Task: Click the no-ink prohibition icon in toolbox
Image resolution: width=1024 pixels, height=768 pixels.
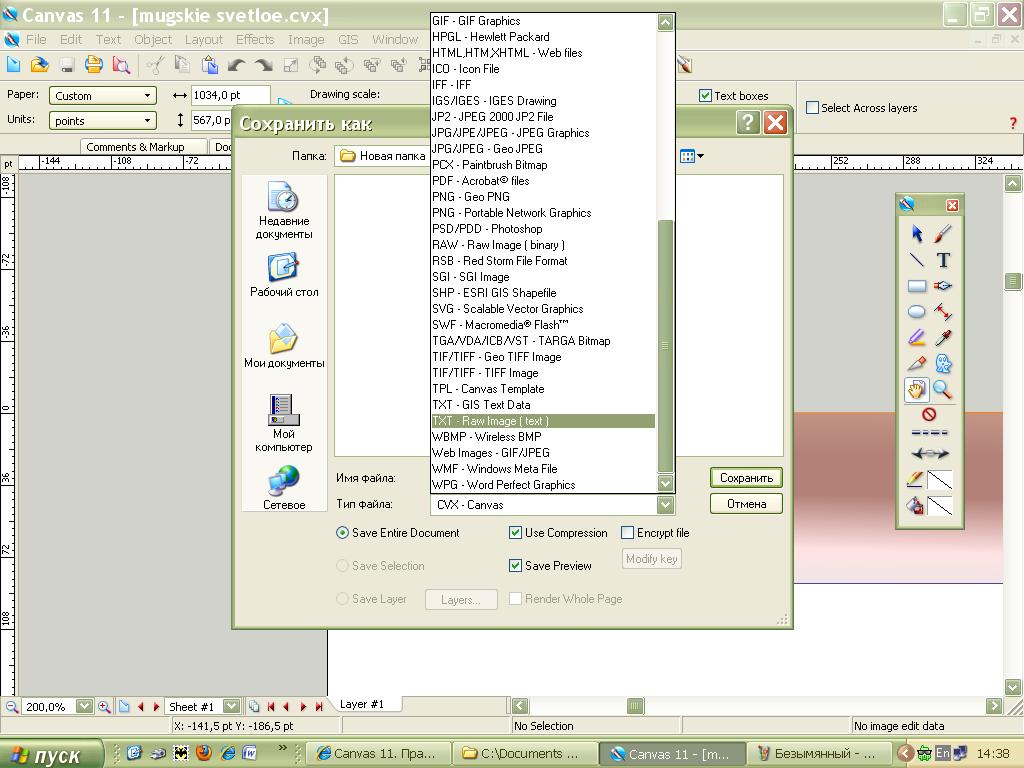Action: [929, 414]
